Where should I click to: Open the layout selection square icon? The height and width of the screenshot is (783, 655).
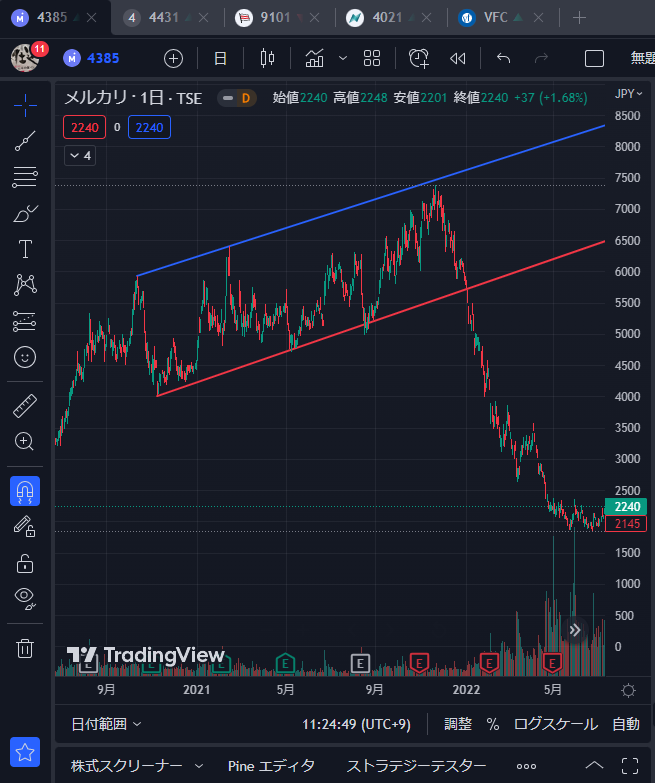click(x=594, y=58)
